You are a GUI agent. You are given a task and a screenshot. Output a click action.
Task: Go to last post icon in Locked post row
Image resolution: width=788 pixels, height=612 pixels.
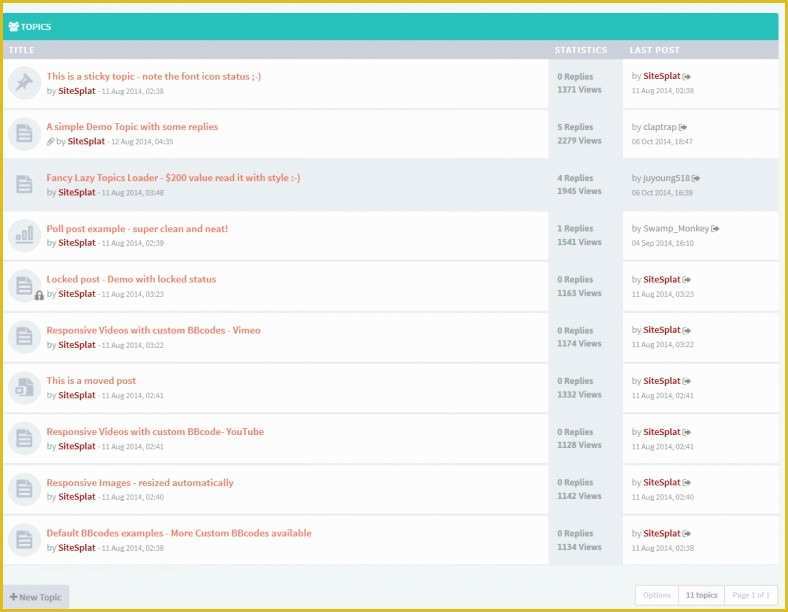click(x=686, y=279)
